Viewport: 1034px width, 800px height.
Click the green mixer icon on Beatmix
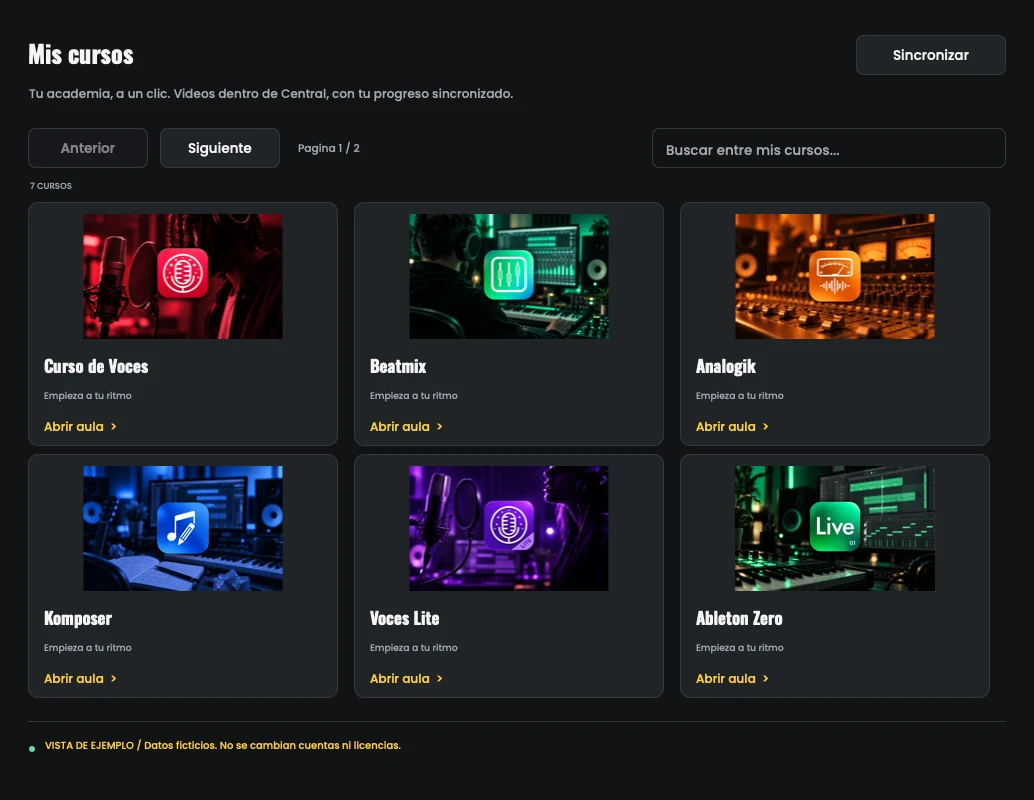click(508, 274)
